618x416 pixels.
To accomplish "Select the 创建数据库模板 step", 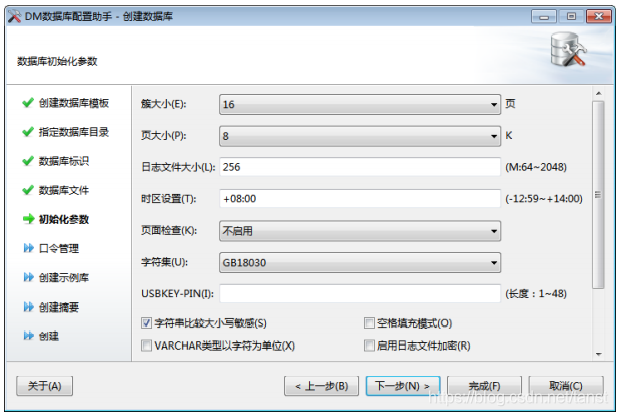I will [74, 103].
